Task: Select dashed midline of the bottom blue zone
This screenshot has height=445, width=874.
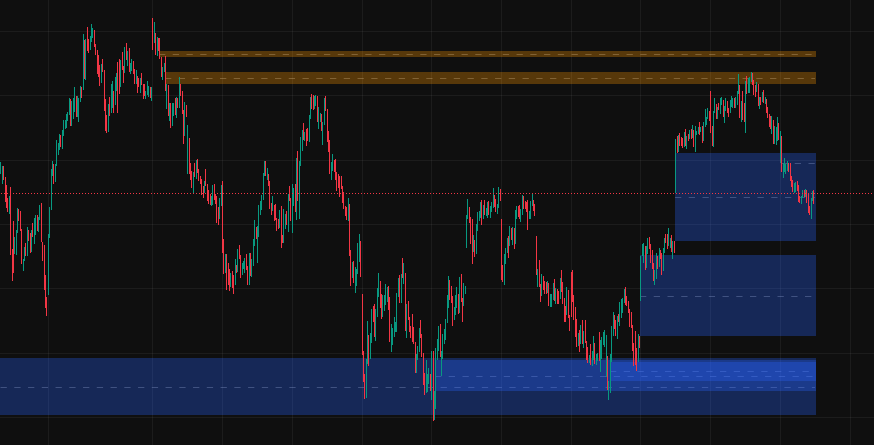Action: pyautogui.click(x=200, y=387)
